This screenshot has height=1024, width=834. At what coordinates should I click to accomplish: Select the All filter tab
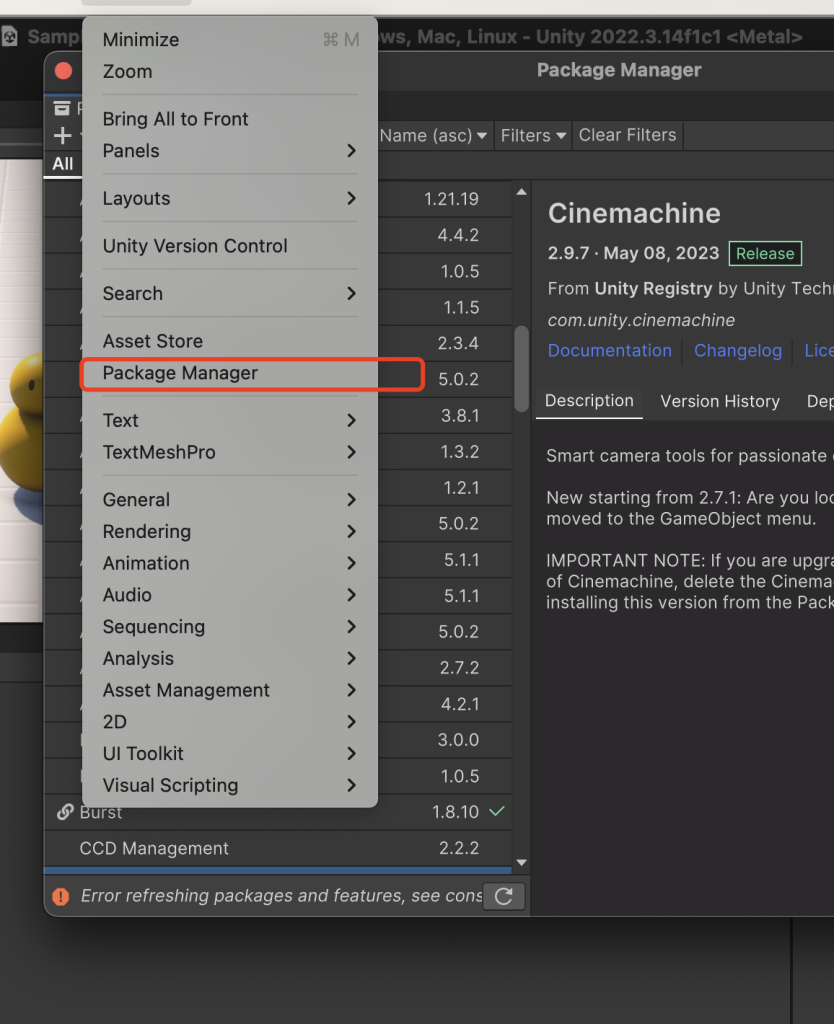click(x=63, y=164)
